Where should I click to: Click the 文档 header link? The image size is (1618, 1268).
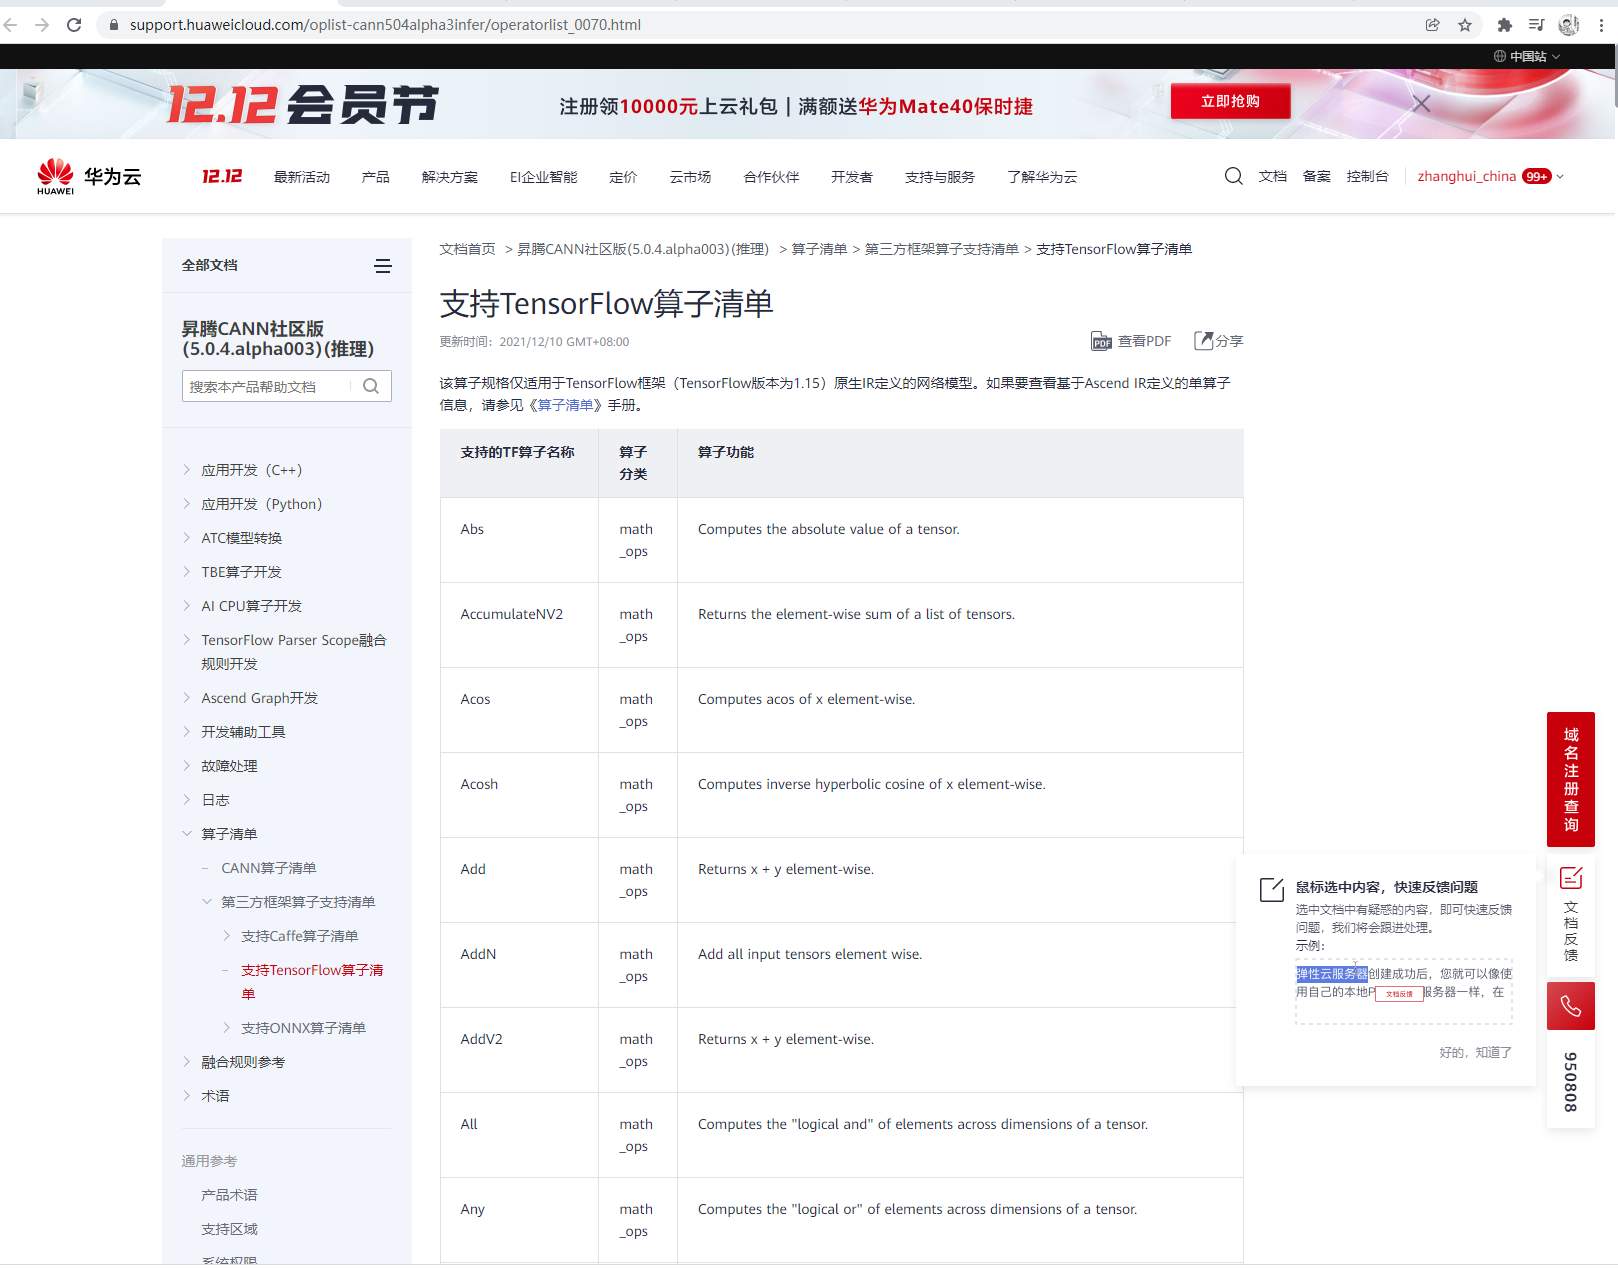pyautogui.click(x=1273, y=177)
